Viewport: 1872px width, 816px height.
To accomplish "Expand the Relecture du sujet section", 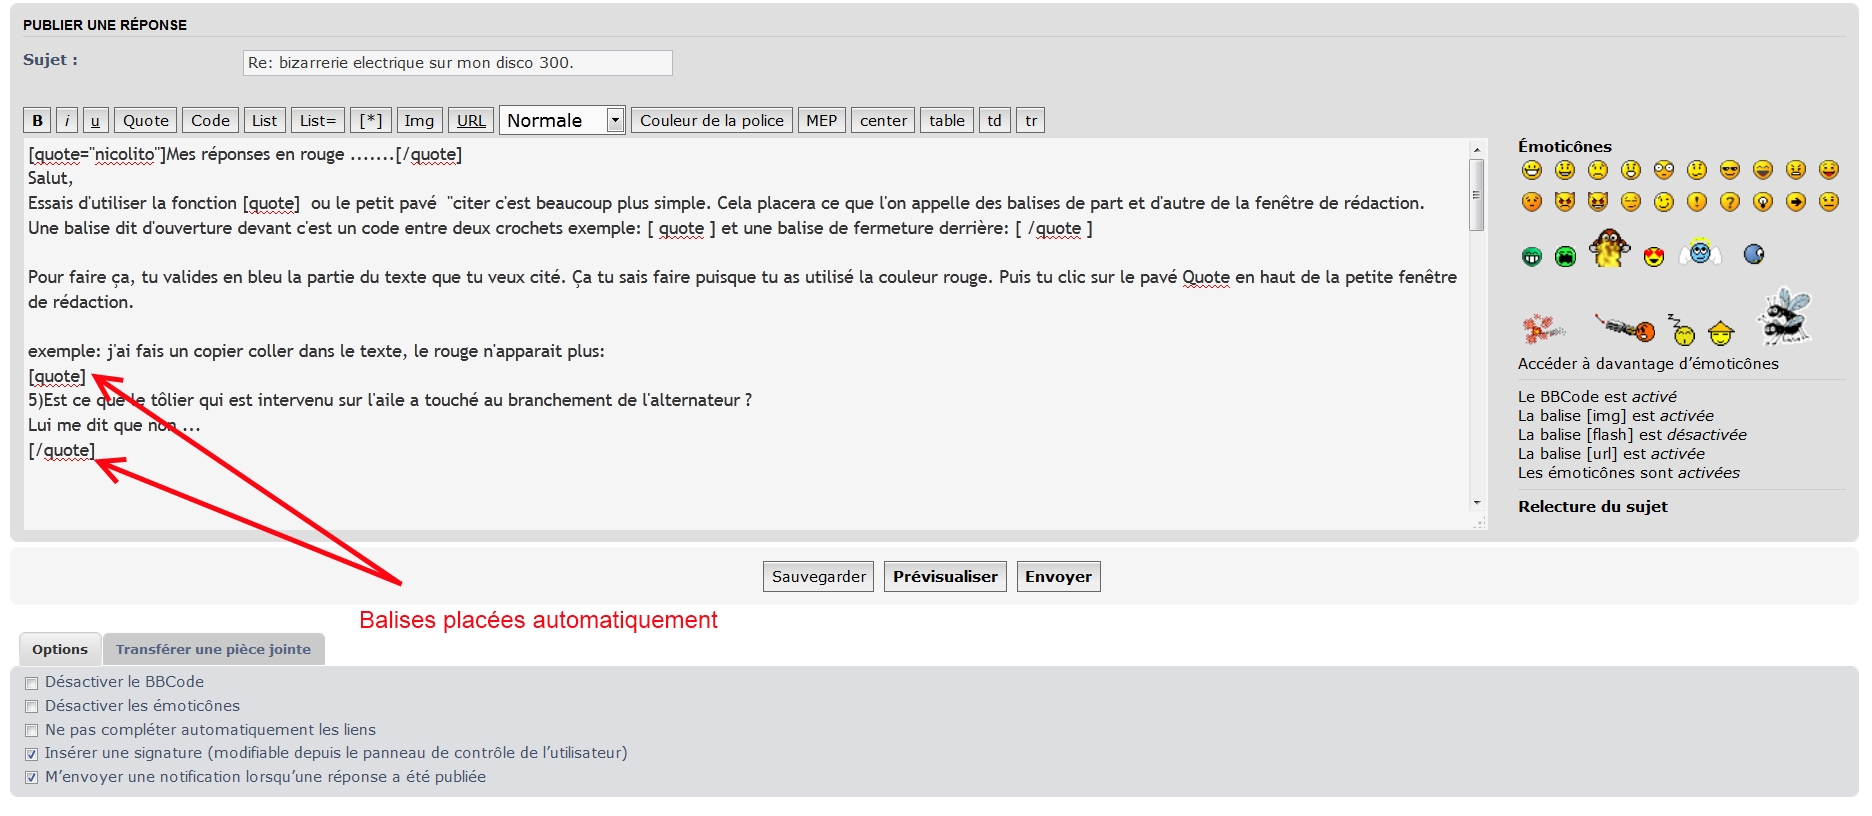I will pos(1592,507).
